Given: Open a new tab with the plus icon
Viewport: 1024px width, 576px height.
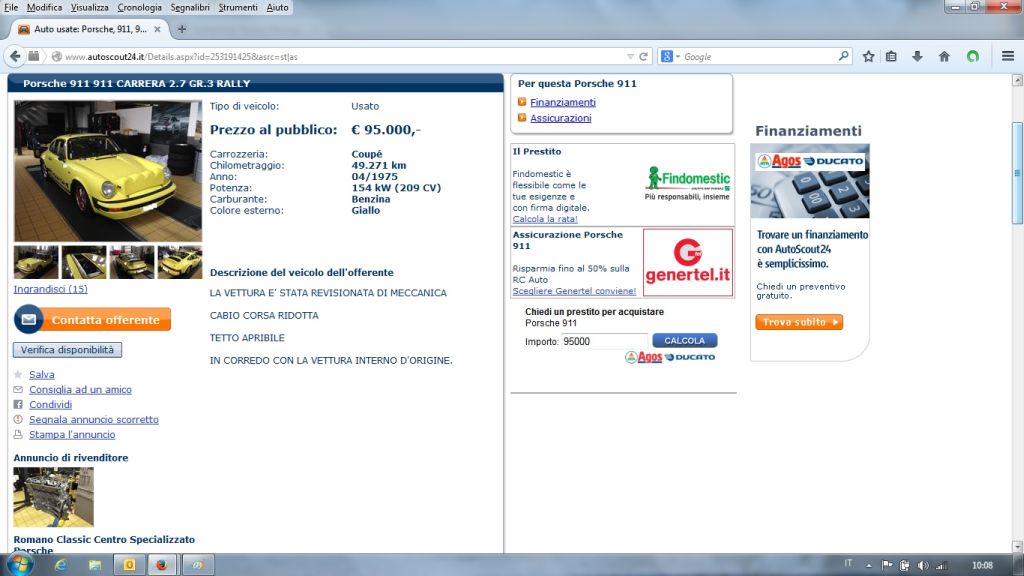Looking at the screenshot, I should (x=182, y=29).
